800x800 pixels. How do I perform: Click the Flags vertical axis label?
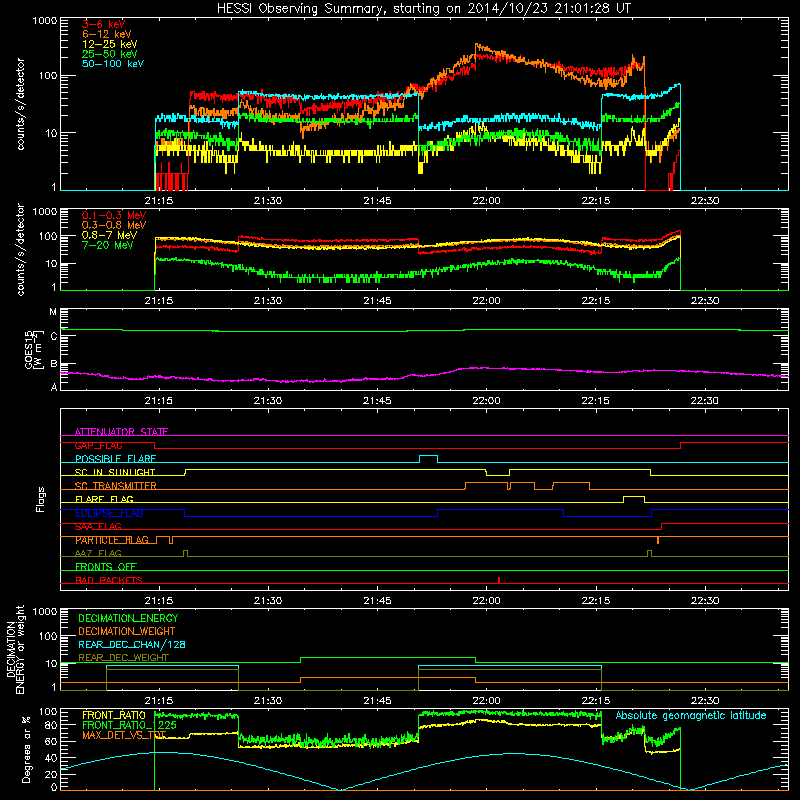point(41,499)
